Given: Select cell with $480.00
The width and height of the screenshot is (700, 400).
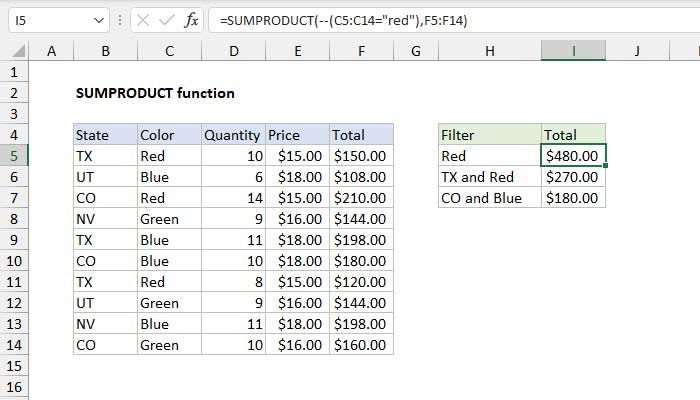Looking at the screenshot, I should 573,156.
